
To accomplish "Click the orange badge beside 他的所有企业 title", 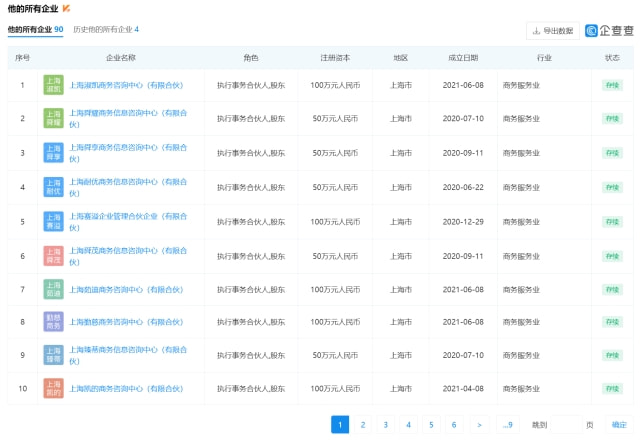I will point(66,8).
